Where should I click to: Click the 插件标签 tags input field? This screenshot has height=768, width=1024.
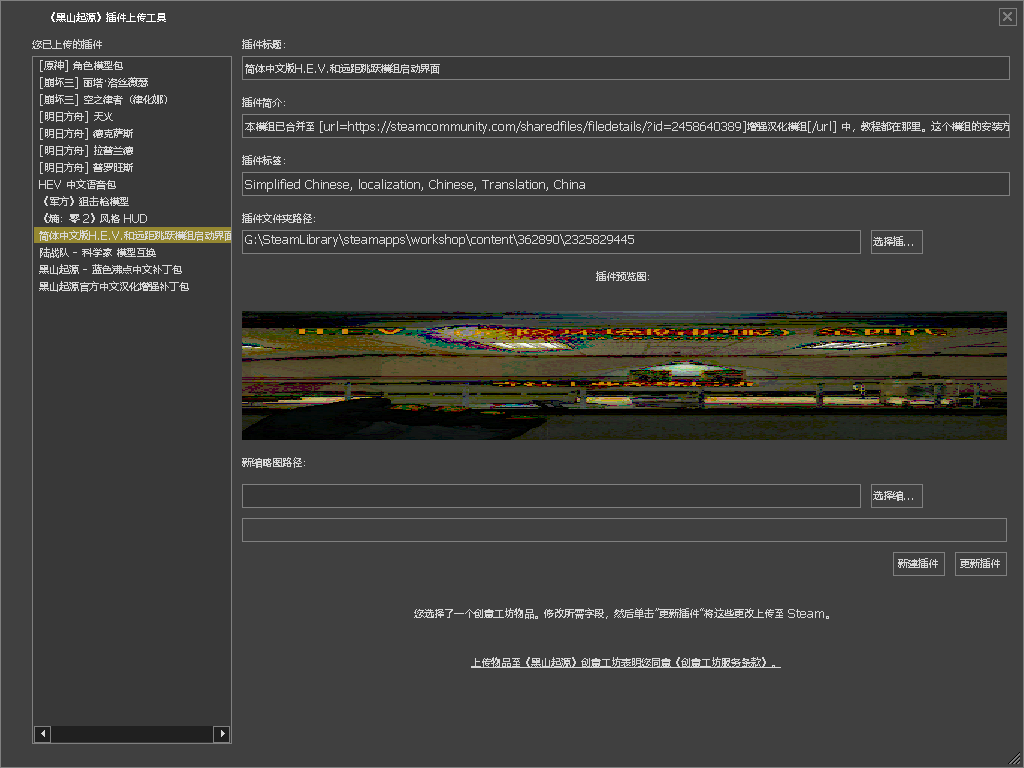626,184
